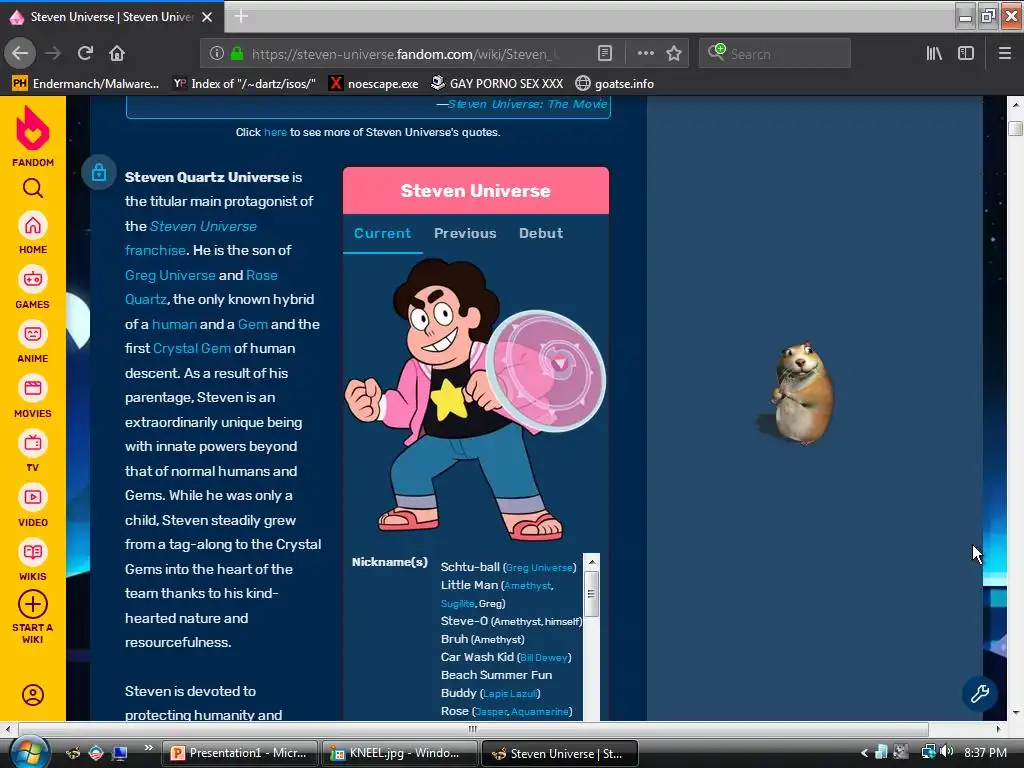The width and height of the screenshot is (1024, 768).
Task: Go back with the browser back arrow
Action: 20,54
